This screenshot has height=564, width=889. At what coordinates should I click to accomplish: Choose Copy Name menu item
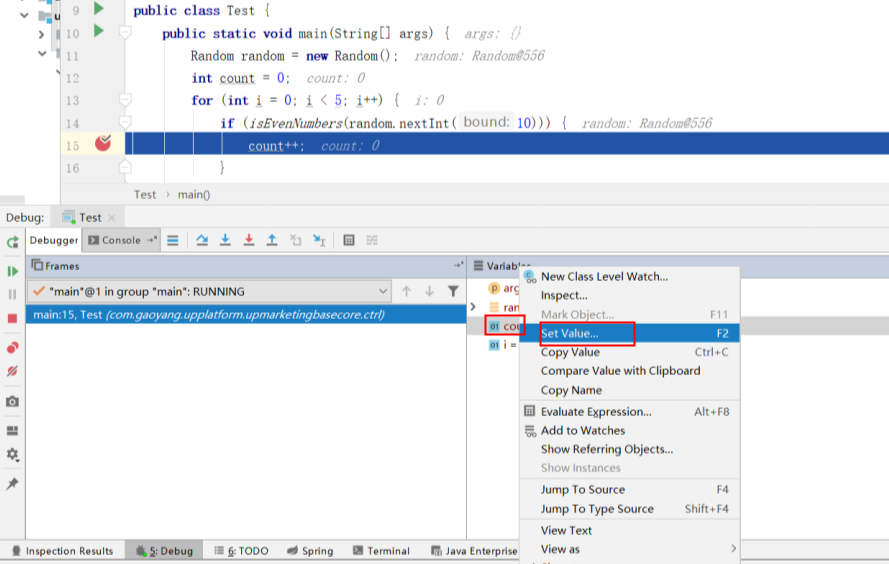pos(629,390)
